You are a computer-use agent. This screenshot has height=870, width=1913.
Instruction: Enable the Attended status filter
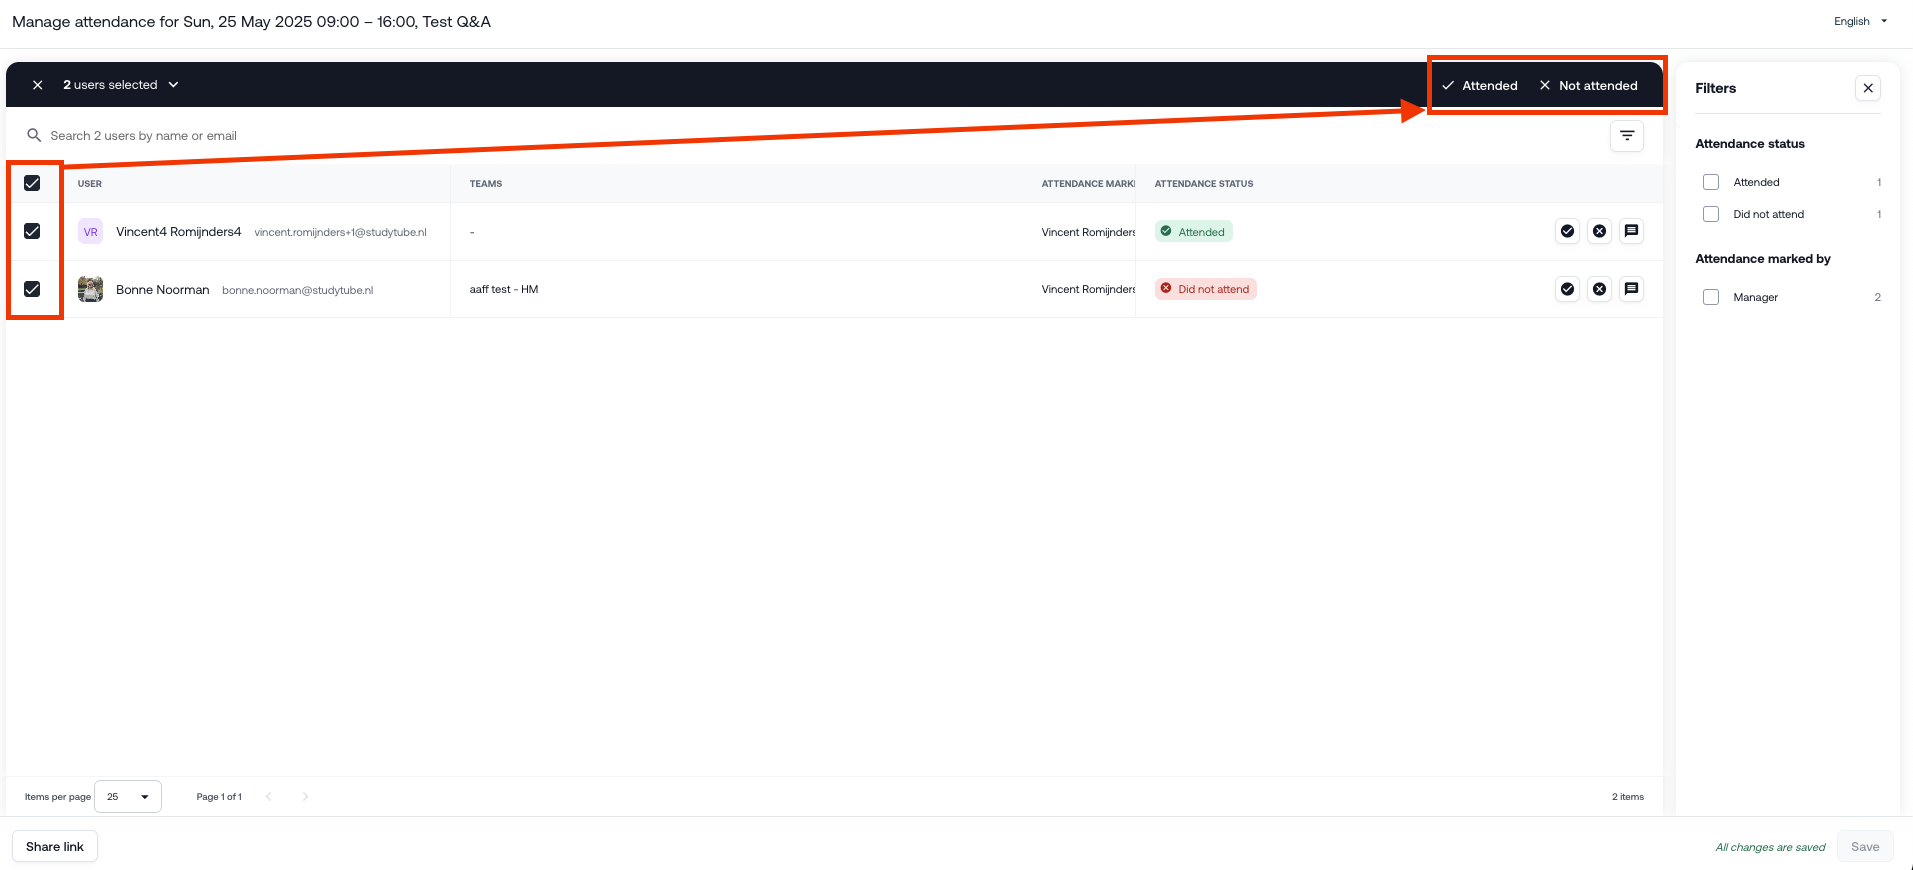click(1711, 182)
